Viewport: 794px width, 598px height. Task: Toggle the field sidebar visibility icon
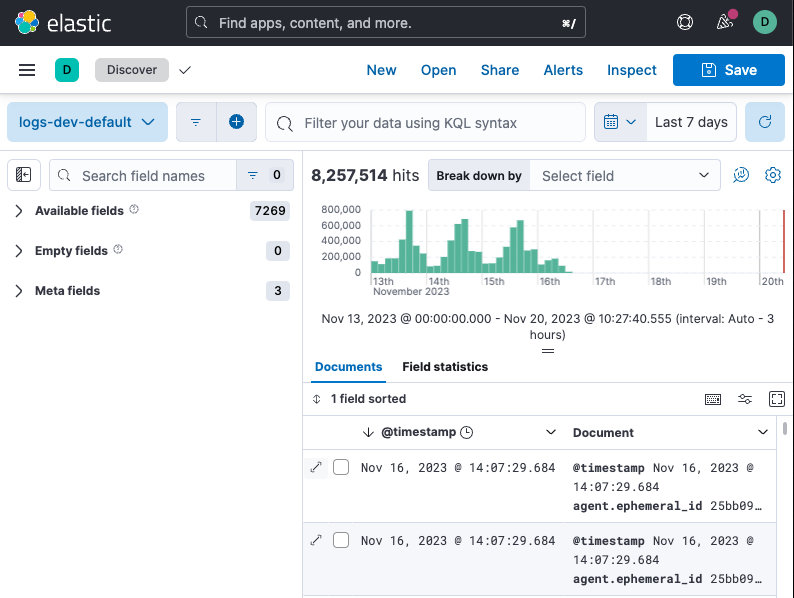[x=24, y=175]
